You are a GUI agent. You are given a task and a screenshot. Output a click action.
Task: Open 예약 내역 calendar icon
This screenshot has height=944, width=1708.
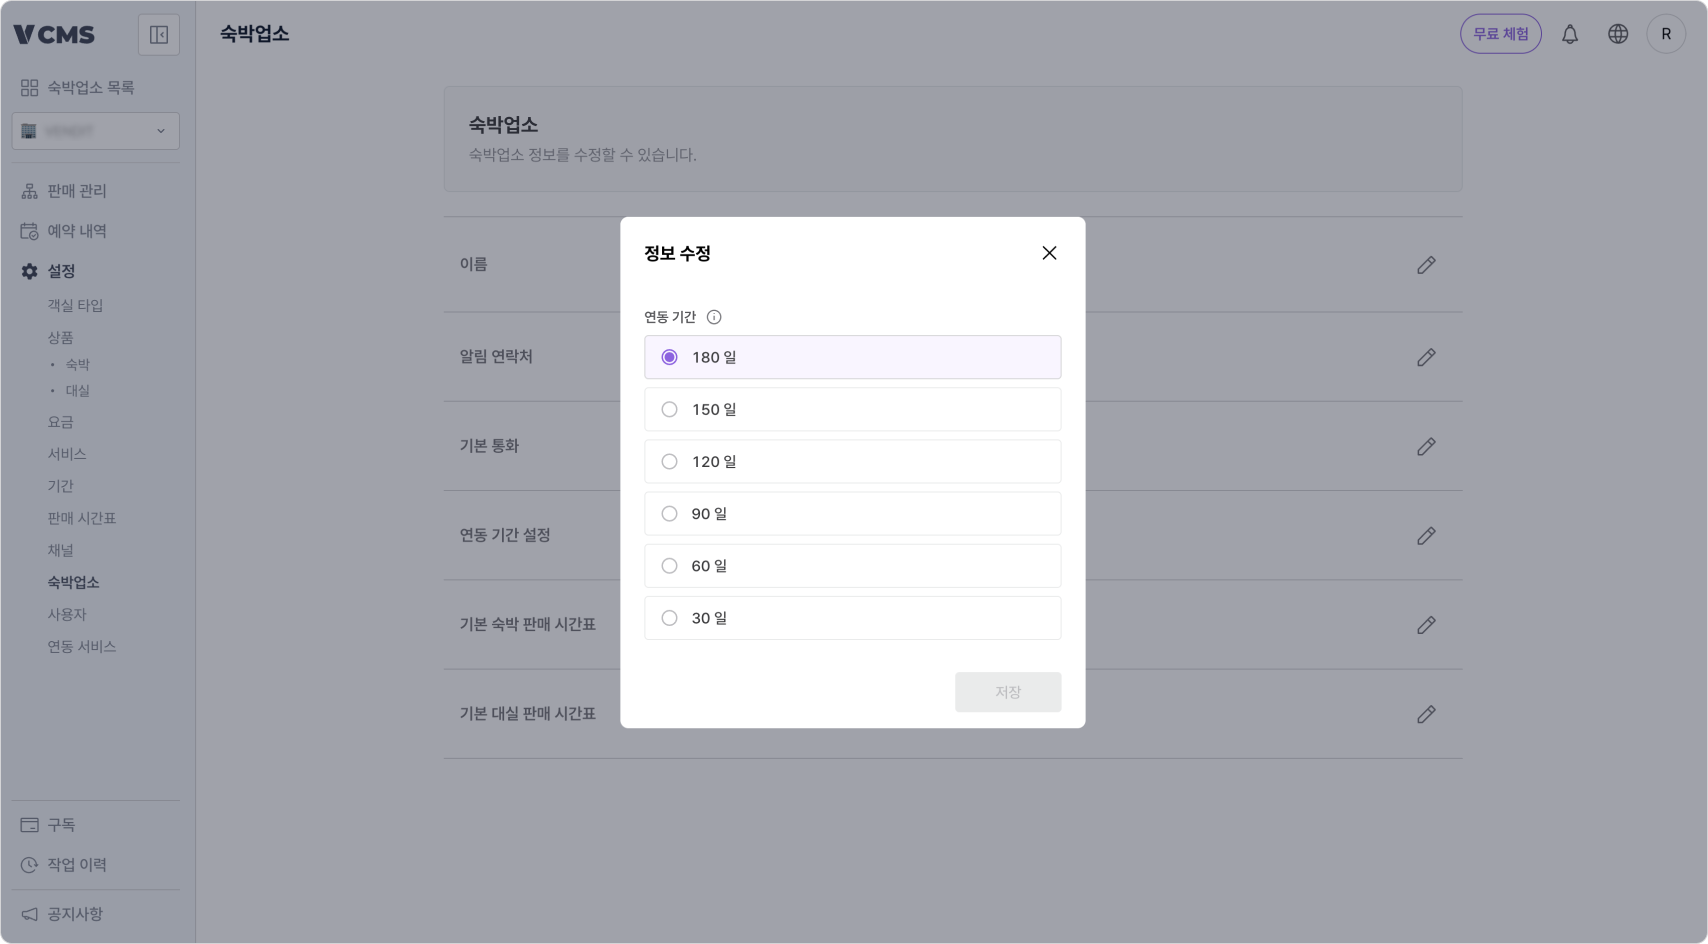pyautogui.click(x=27, y=230)
